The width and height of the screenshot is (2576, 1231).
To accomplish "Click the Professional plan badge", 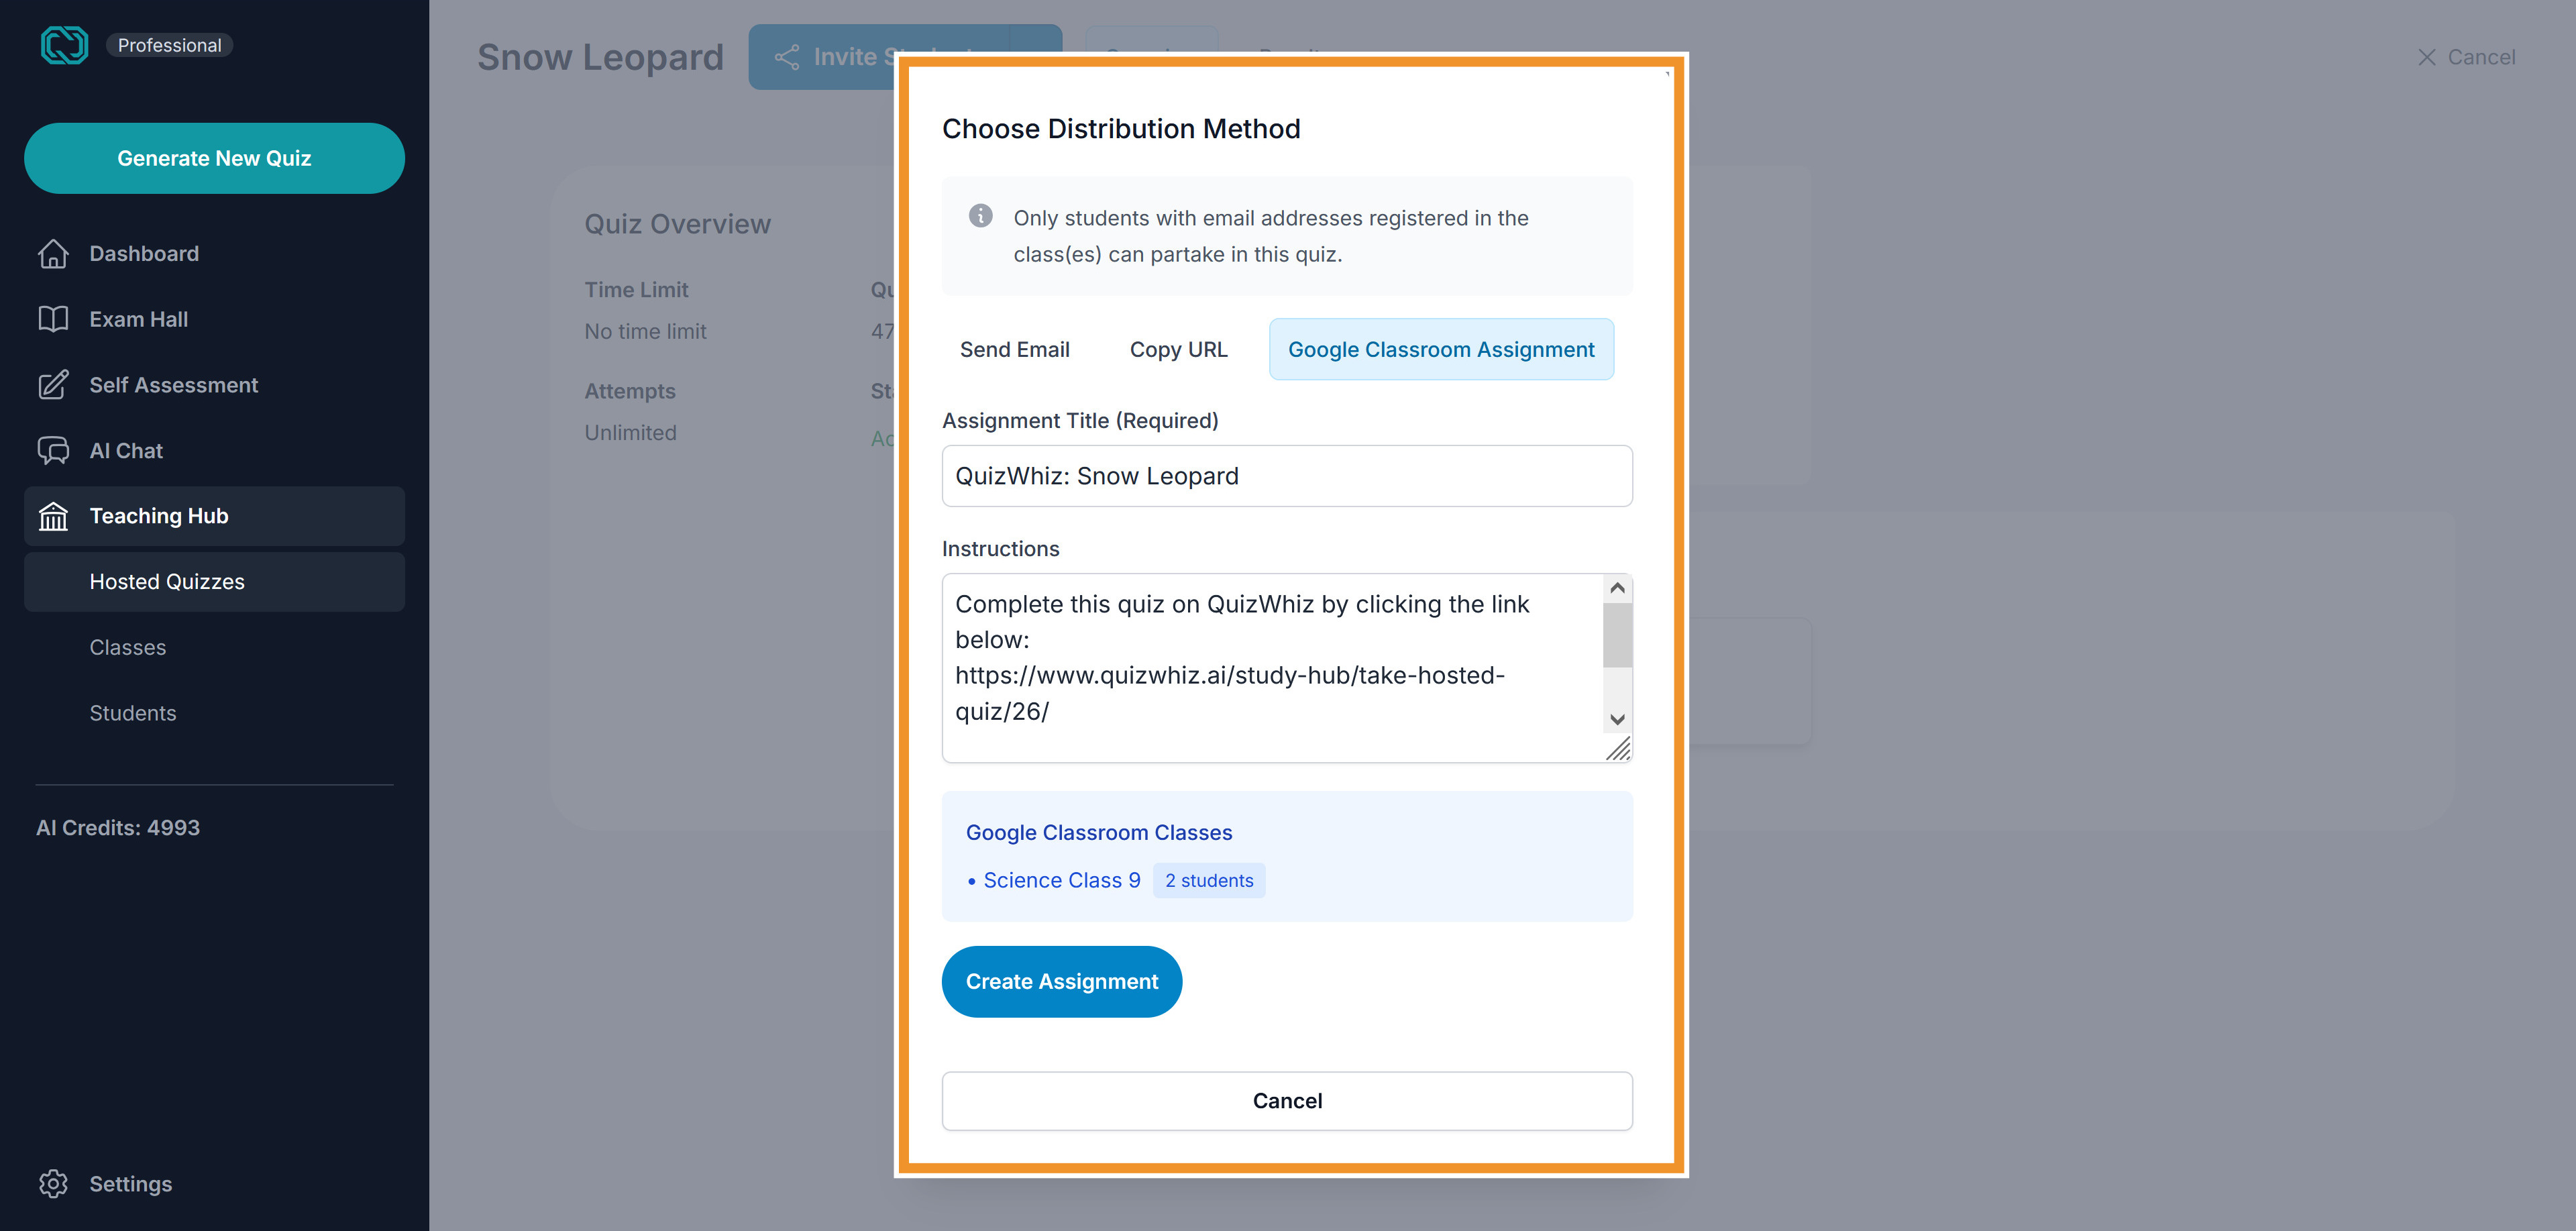I will pyautogui.click(x=169, y=45).
